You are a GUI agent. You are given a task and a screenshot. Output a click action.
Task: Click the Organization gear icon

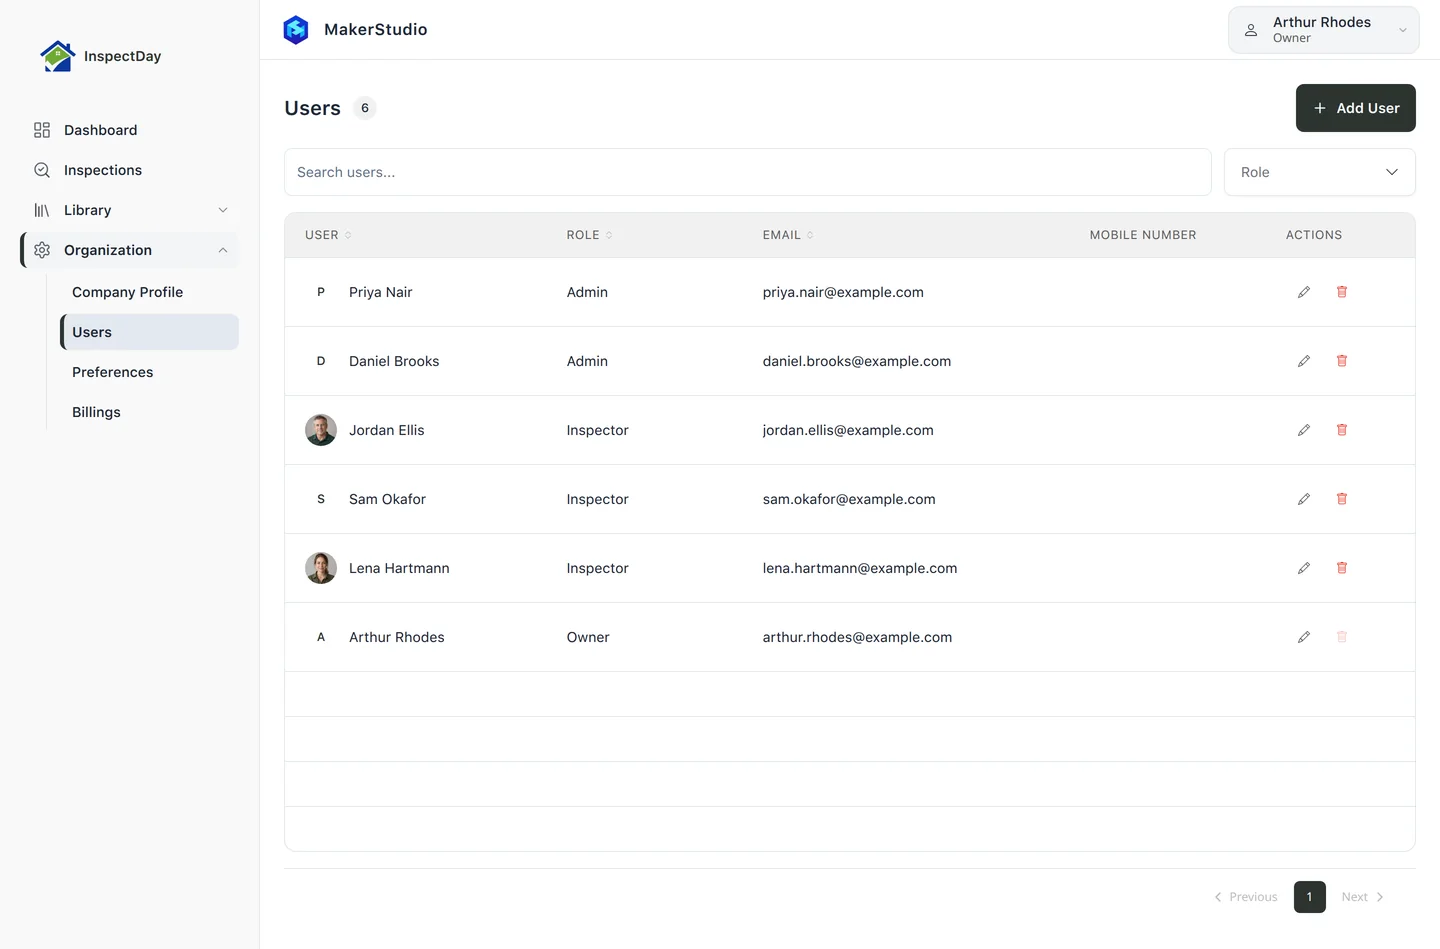(x=42, y=250)
